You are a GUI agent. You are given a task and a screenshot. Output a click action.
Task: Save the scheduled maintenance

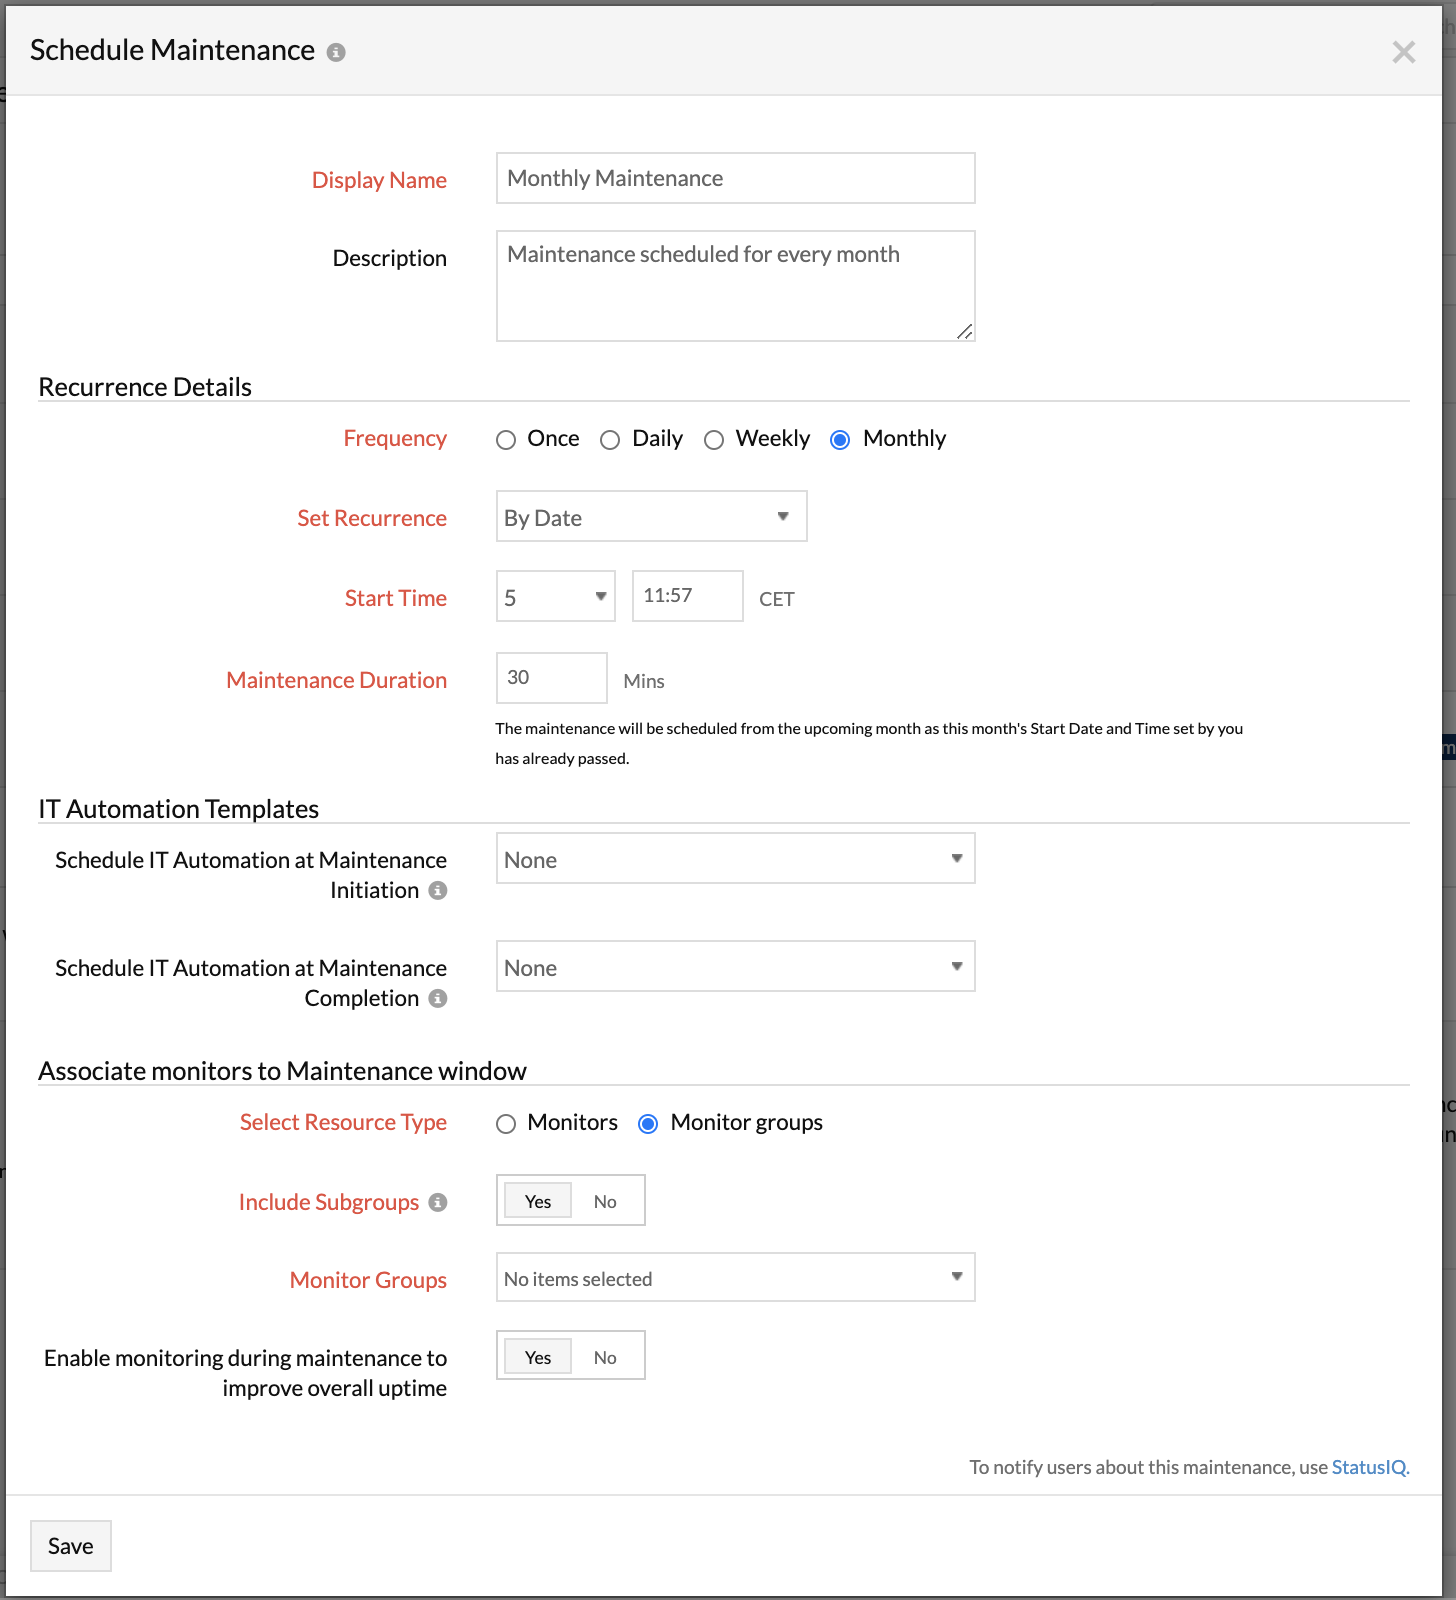pos(70,1545)
